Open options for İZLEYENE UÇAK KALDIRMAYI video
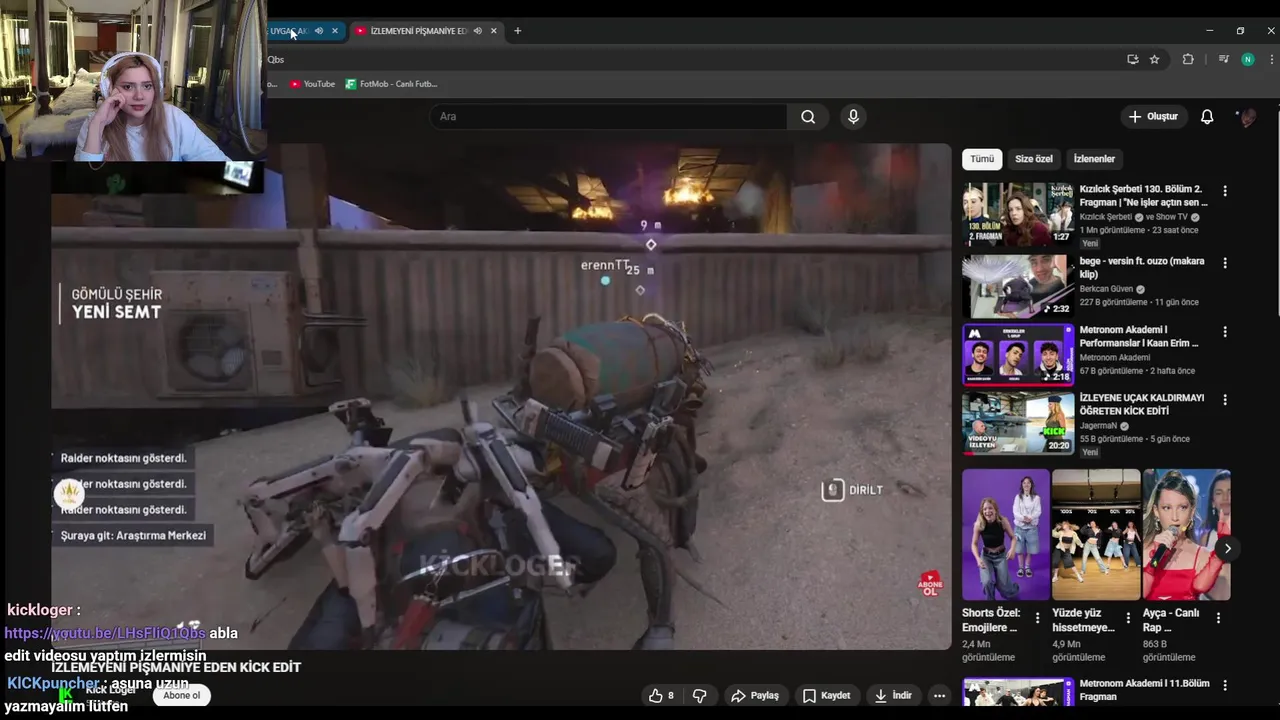Viewport: 1280px width, 720px height. coord(1225,400)
